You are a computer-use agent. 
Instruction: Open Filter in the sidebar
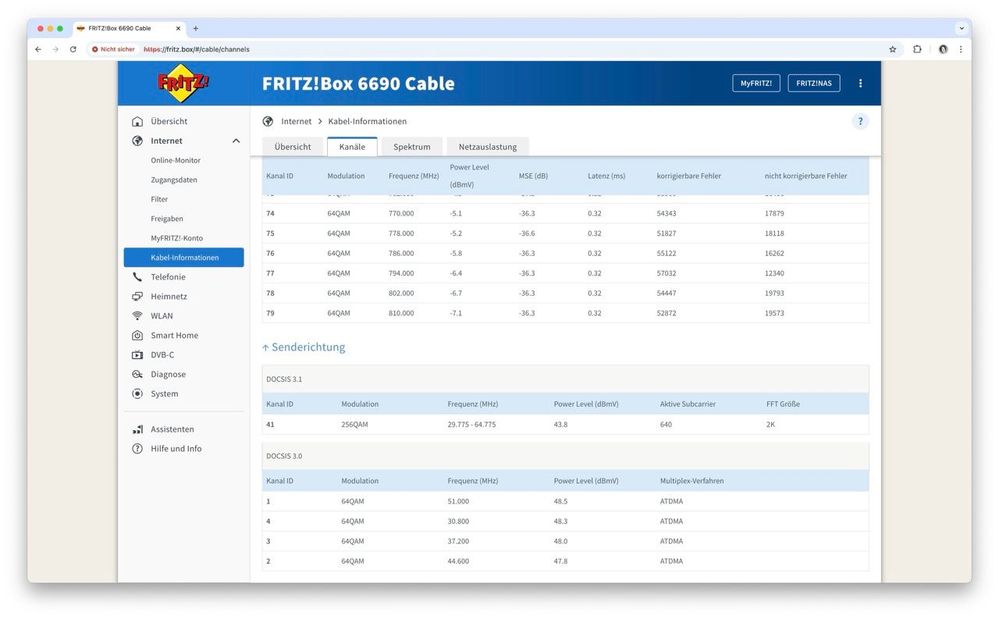[159, 199]
